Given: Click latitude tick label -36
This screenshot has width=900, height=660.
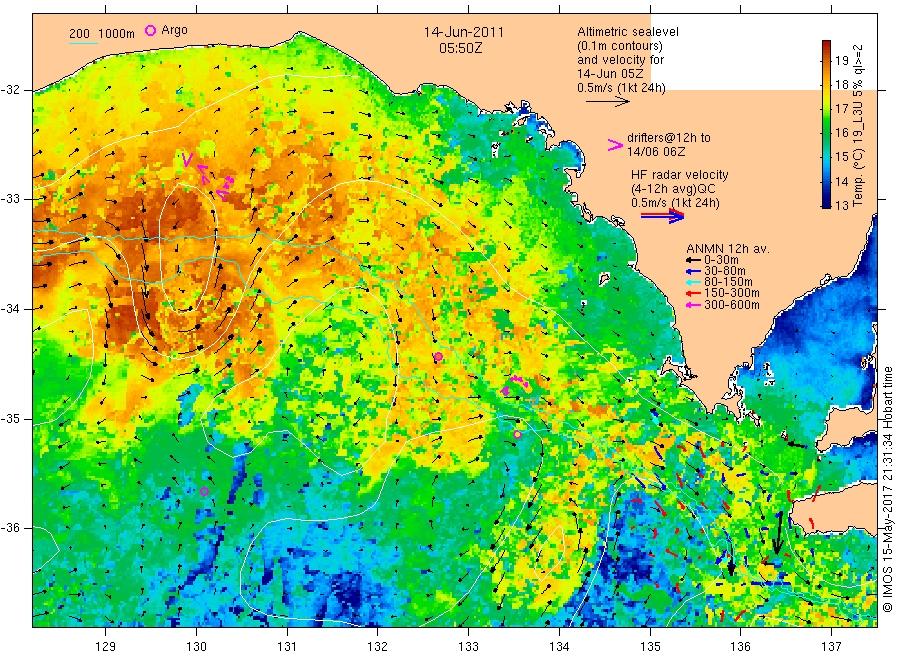Looking at the screenshot, I should (10, 528).
